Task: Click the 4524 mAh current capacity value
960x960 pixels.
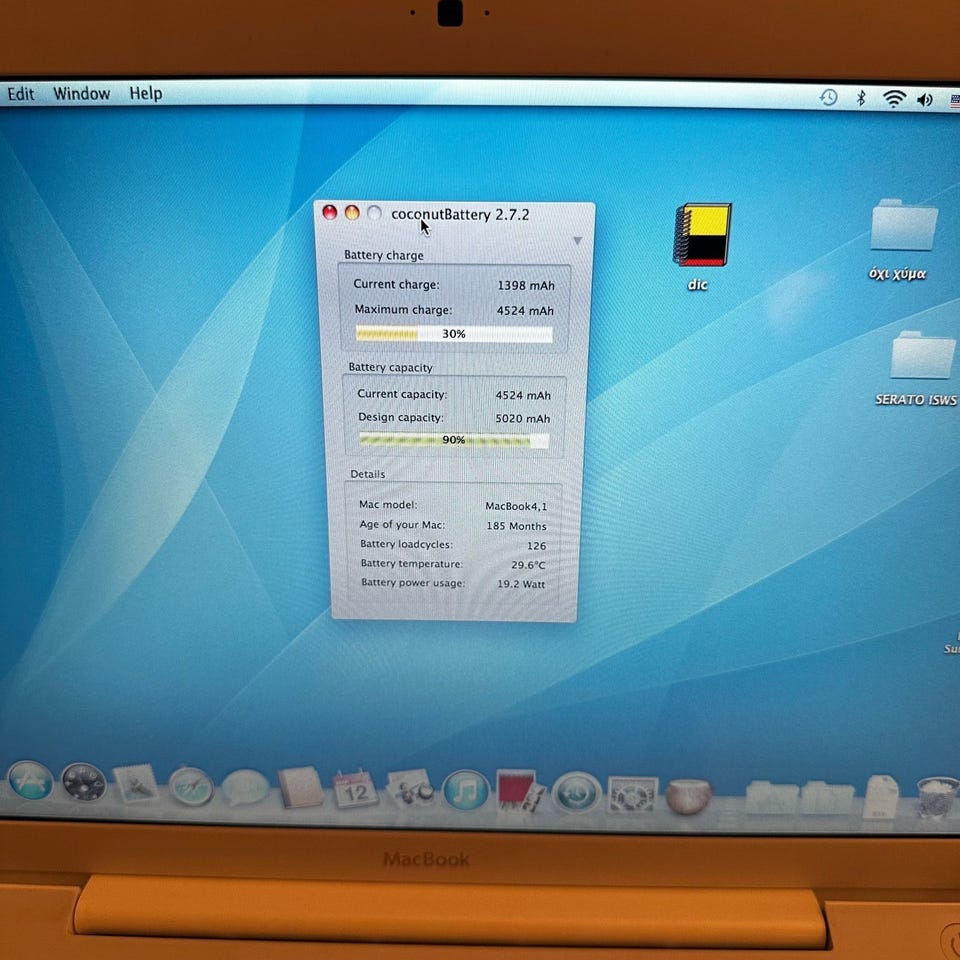Action: [523, 396]
